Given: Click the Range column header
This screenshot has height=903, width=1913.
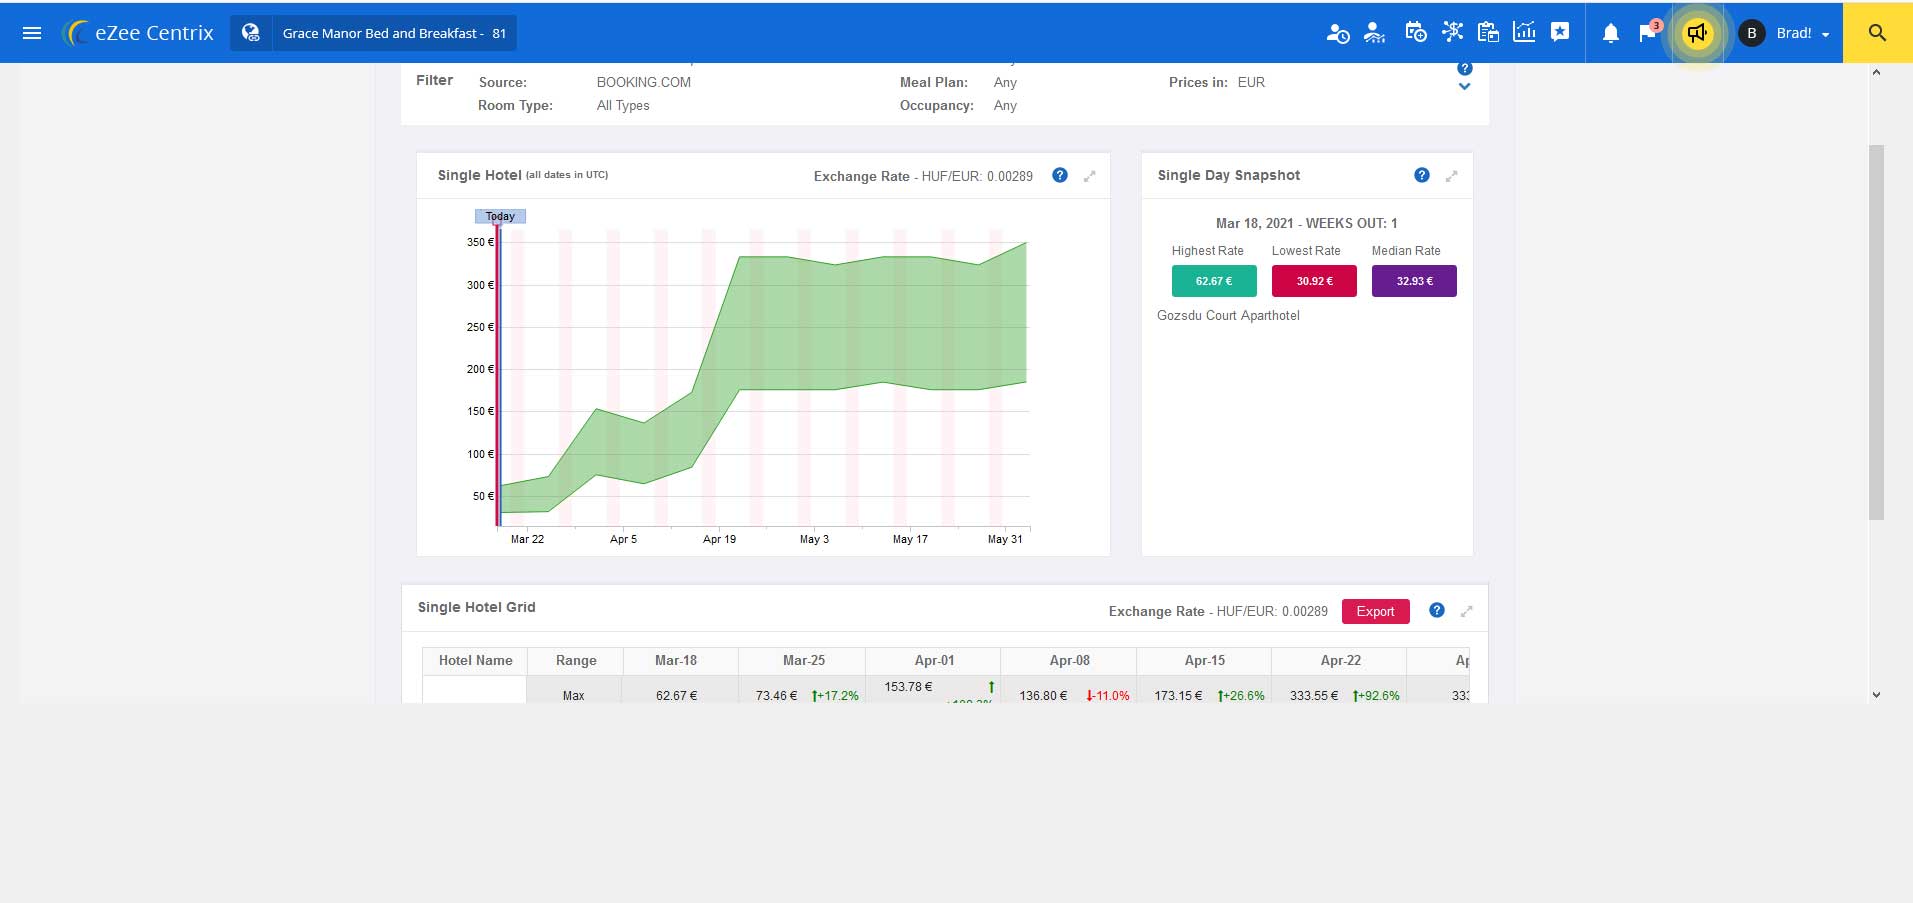Looking at the screenshot, I should click(x=576, y=661).
